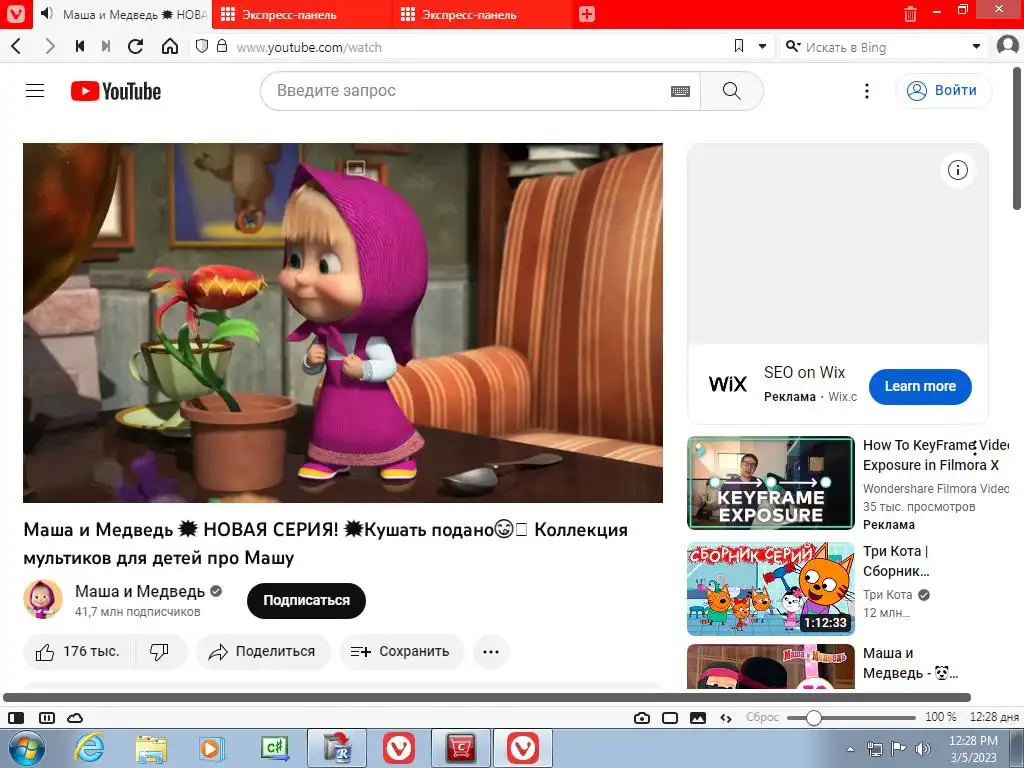Open page actions code icon

click(x=726, y=718)
